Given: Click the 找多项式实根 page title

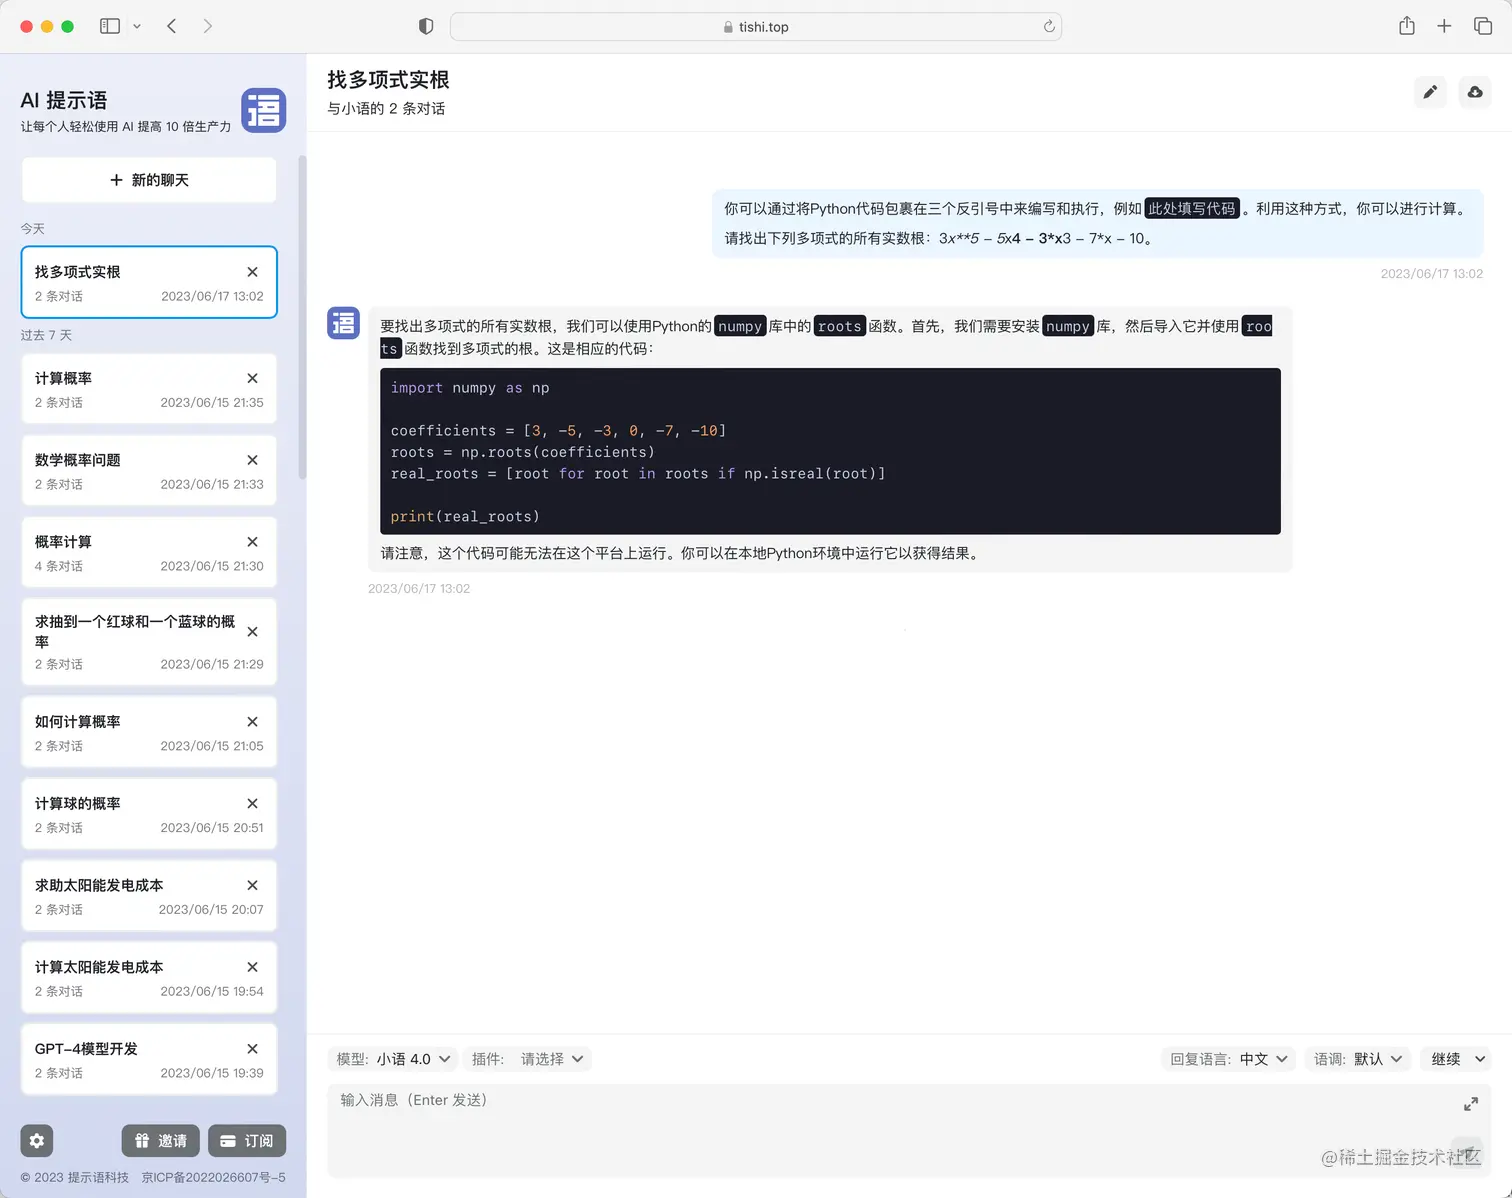Looking at the screenshot, I should [388, 80].
